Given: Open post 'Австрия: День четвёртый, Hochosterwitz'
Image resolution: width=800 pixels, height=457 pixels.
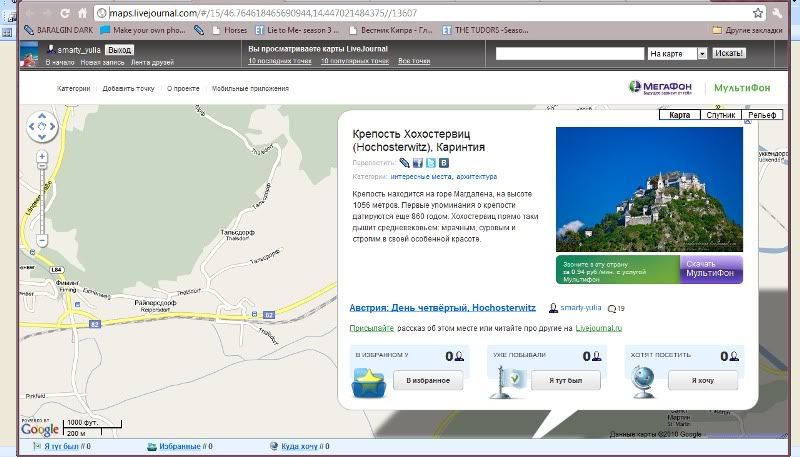Looking at the screenshot, I should 442,308.
